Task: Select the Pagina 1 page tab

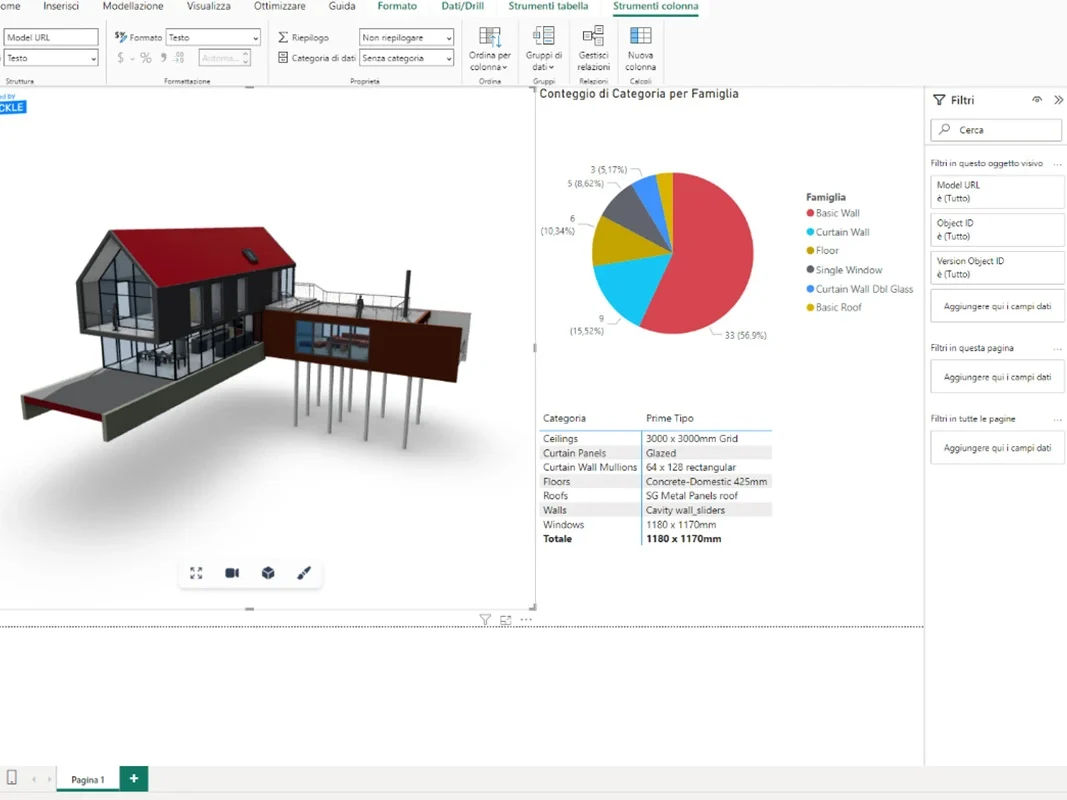Action: [88, 780]
